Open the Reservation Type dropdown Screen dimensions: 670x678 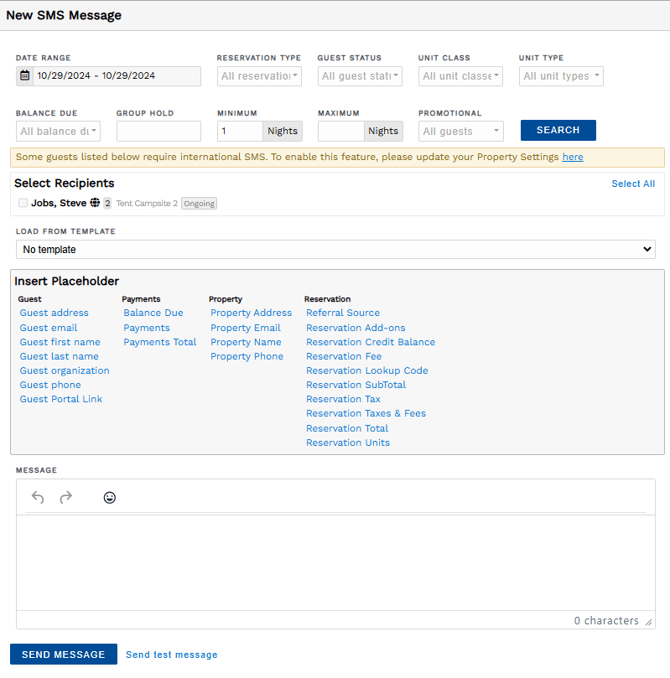point(259,76)
